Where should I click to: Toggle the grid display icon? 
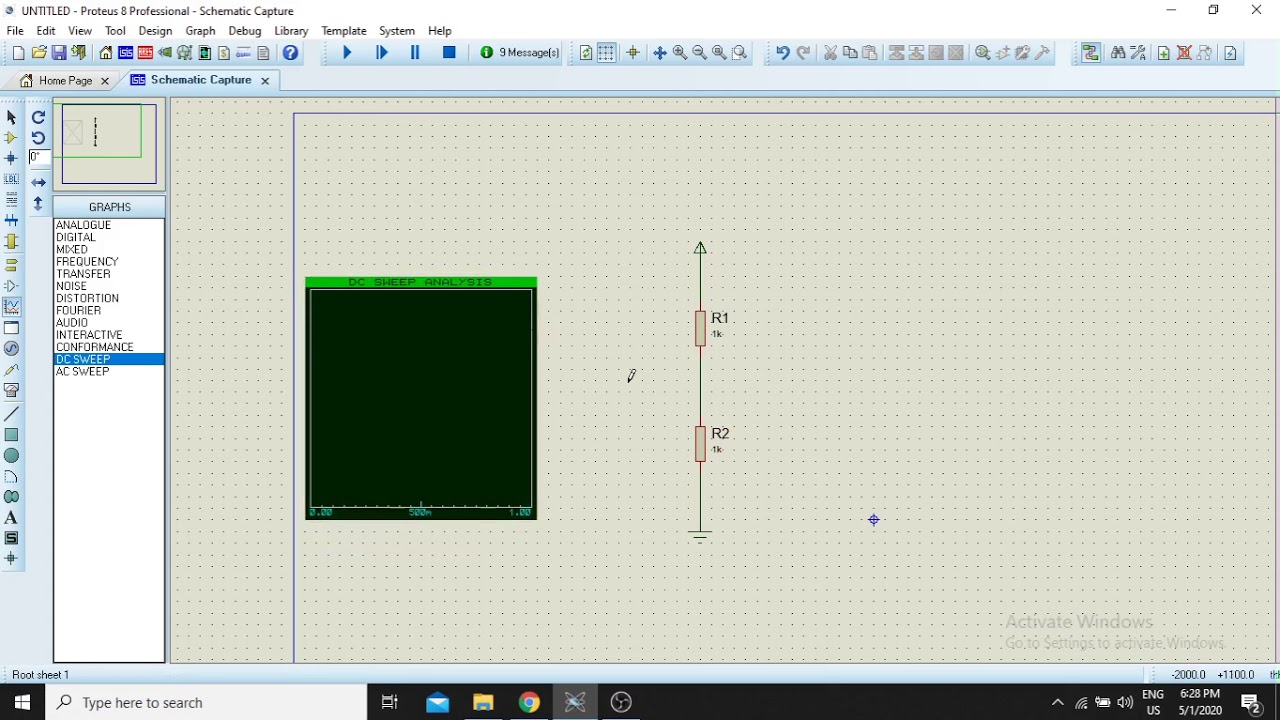click(x=606, y=53)
